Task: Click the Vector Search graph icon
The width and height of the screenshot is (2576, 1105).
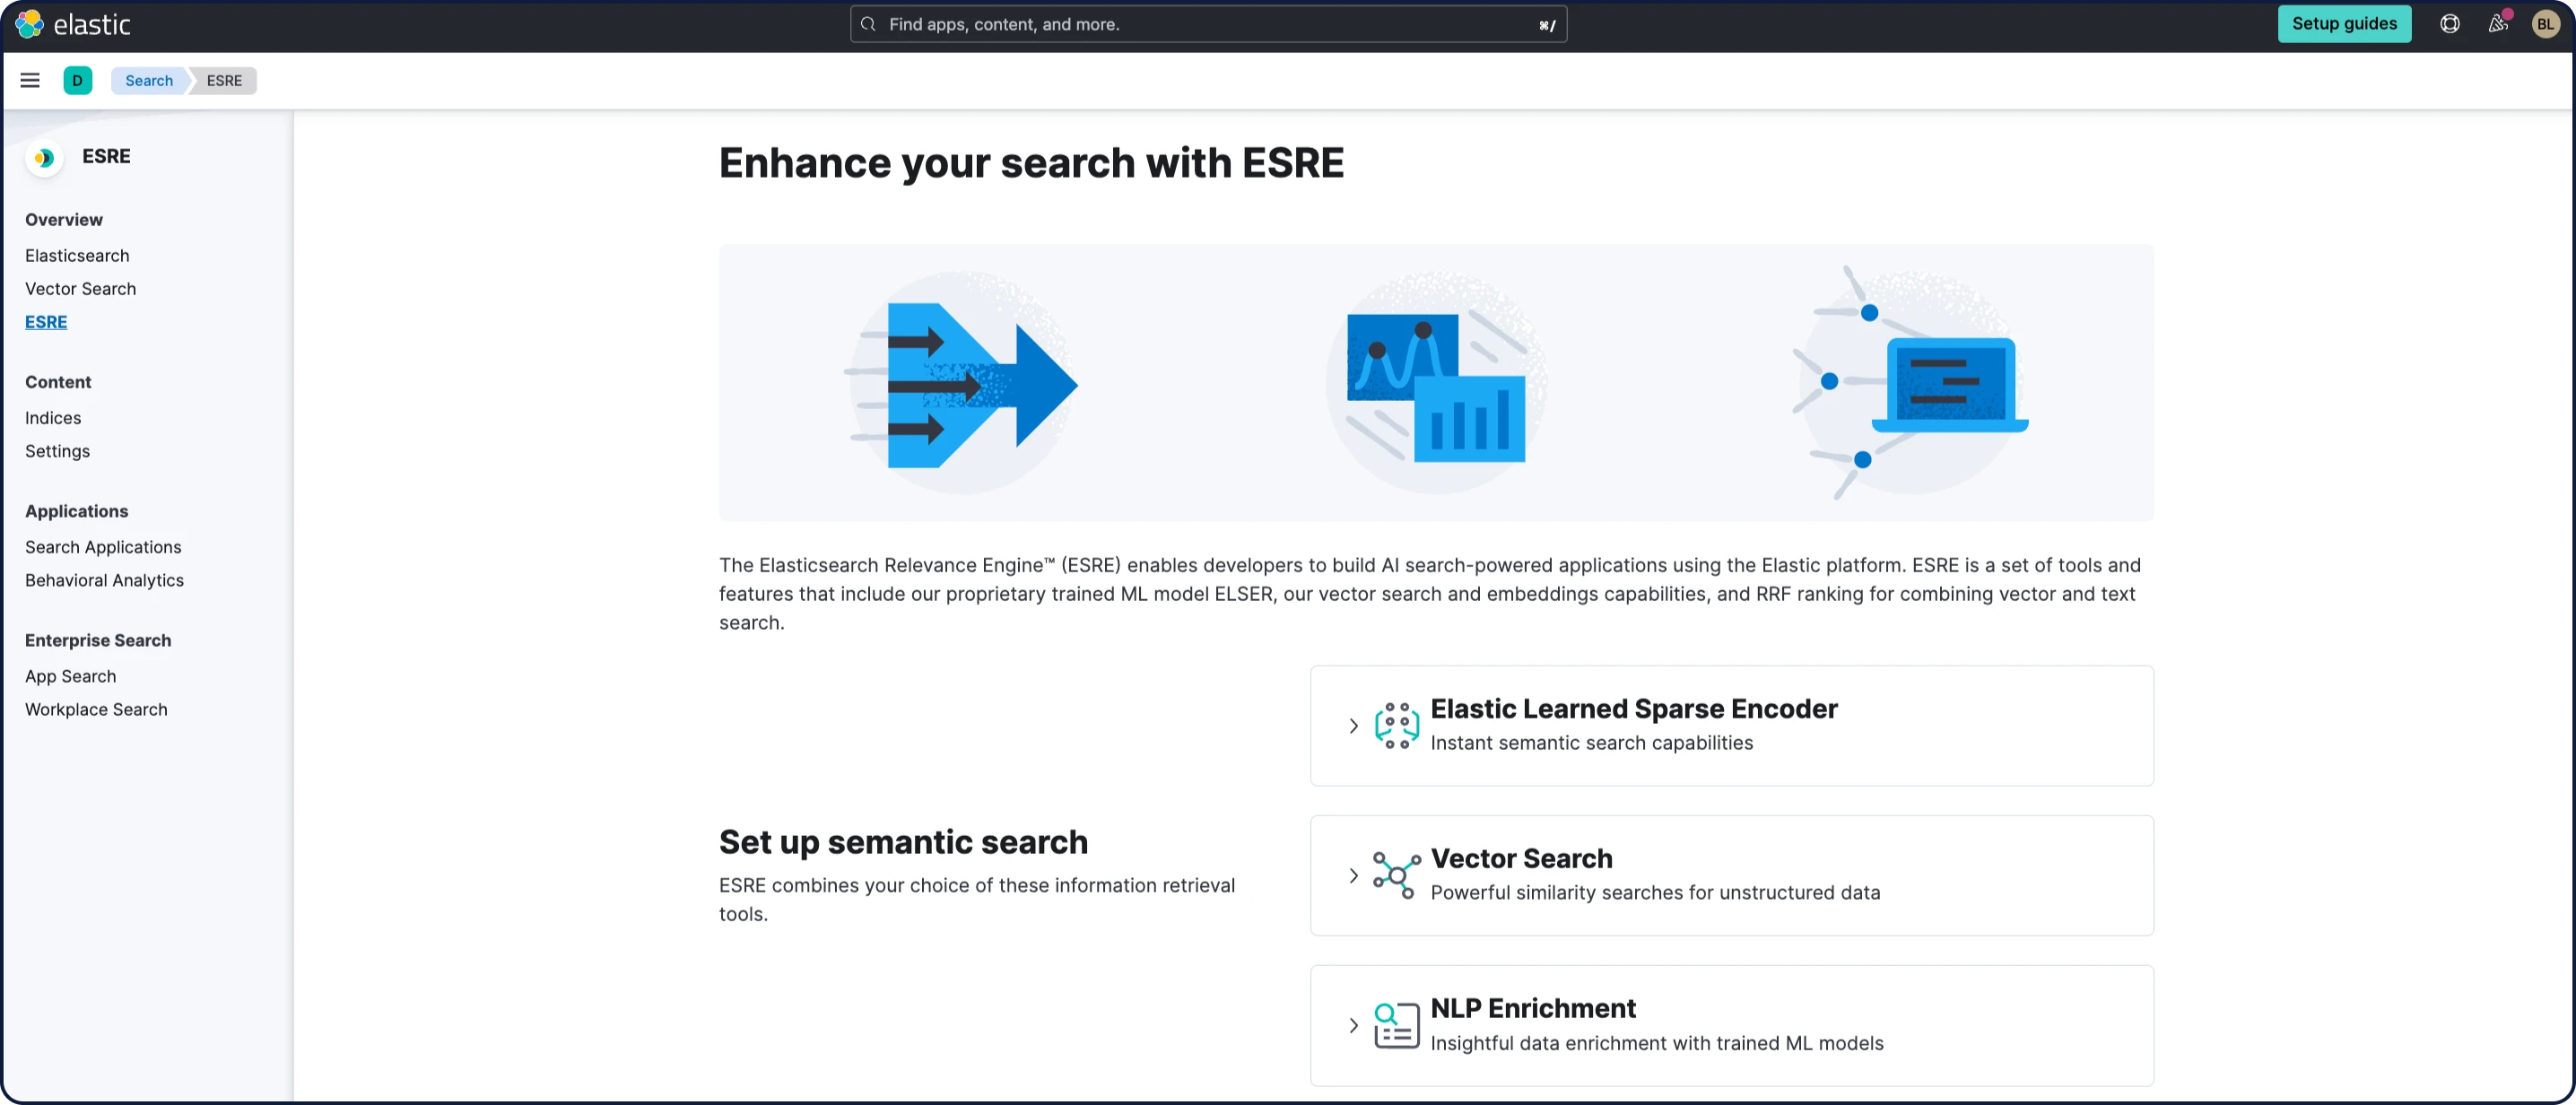Action: coord(1396,875)
